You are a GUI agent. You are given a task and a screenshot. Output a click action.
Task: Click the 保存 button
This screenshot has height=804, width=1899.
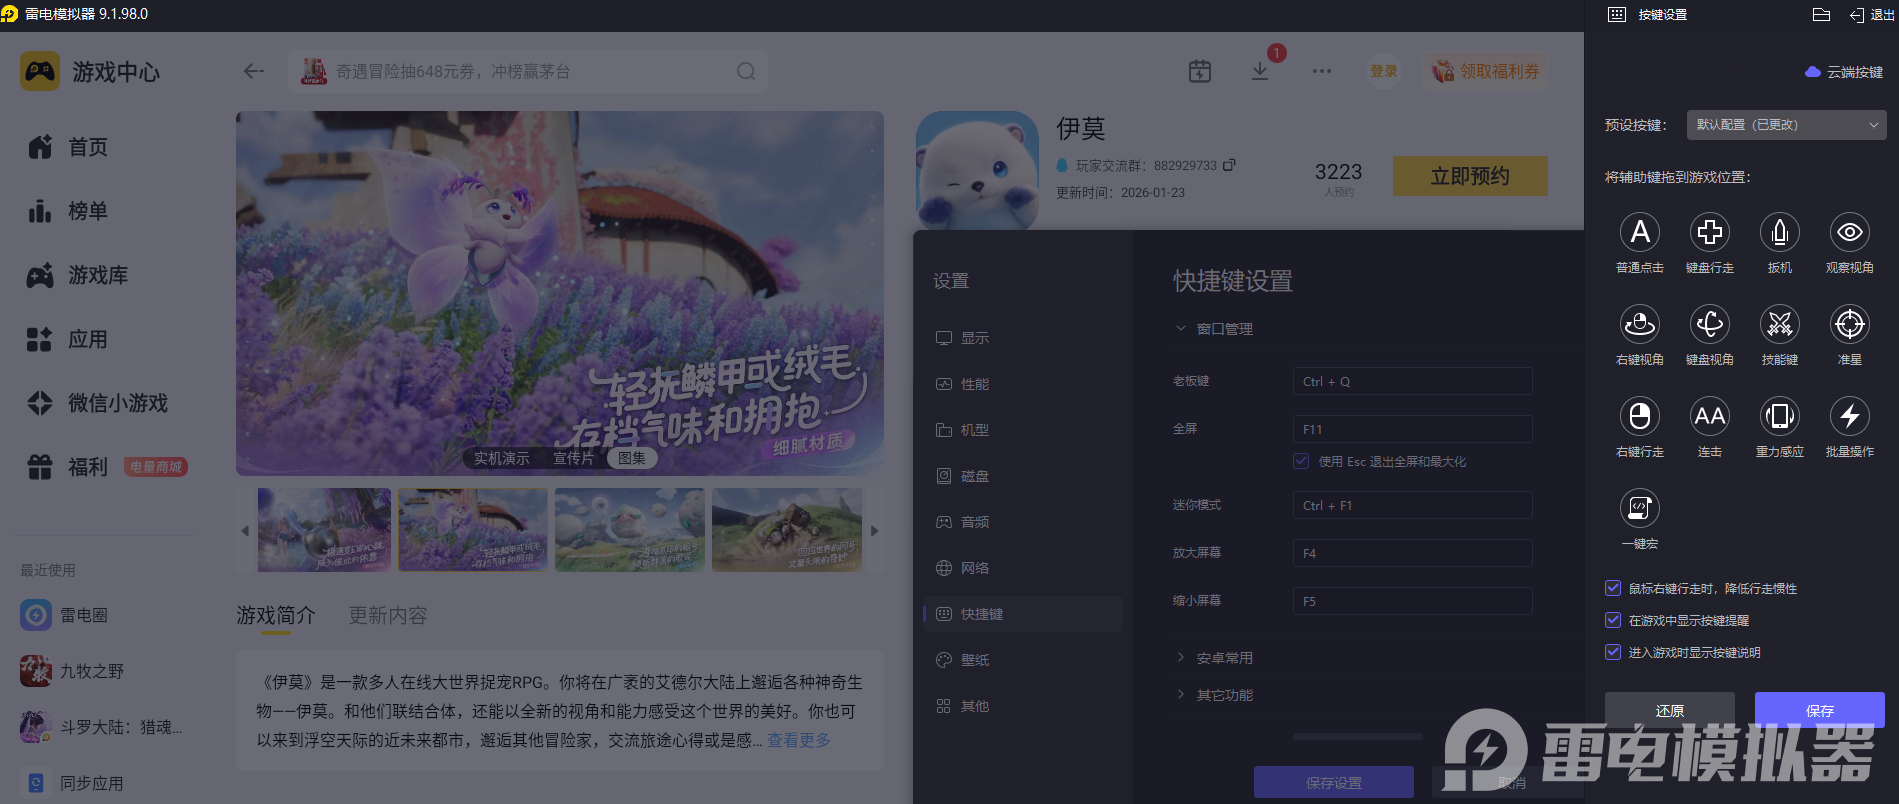[x=1819, y=710]
